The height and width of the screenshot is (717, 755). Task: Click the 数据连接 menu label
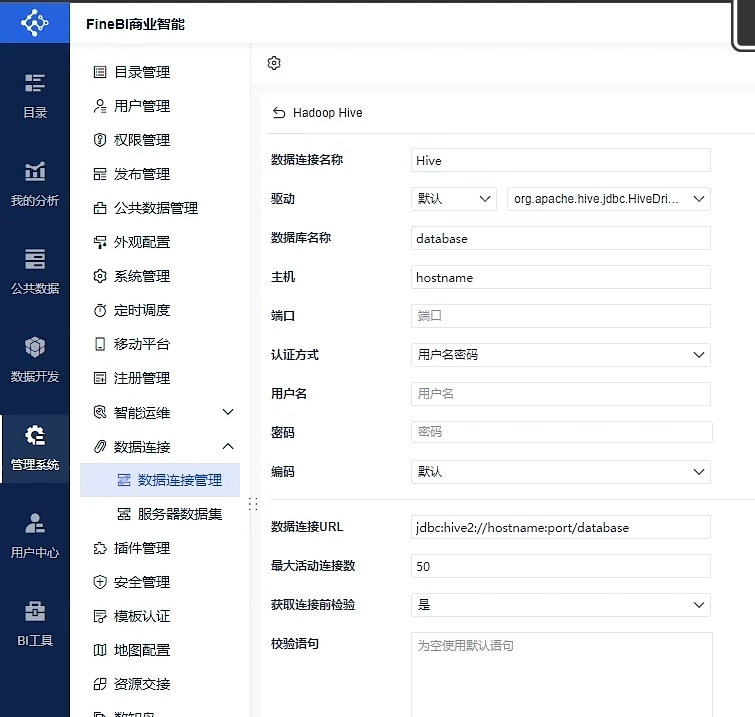(142, 447)
